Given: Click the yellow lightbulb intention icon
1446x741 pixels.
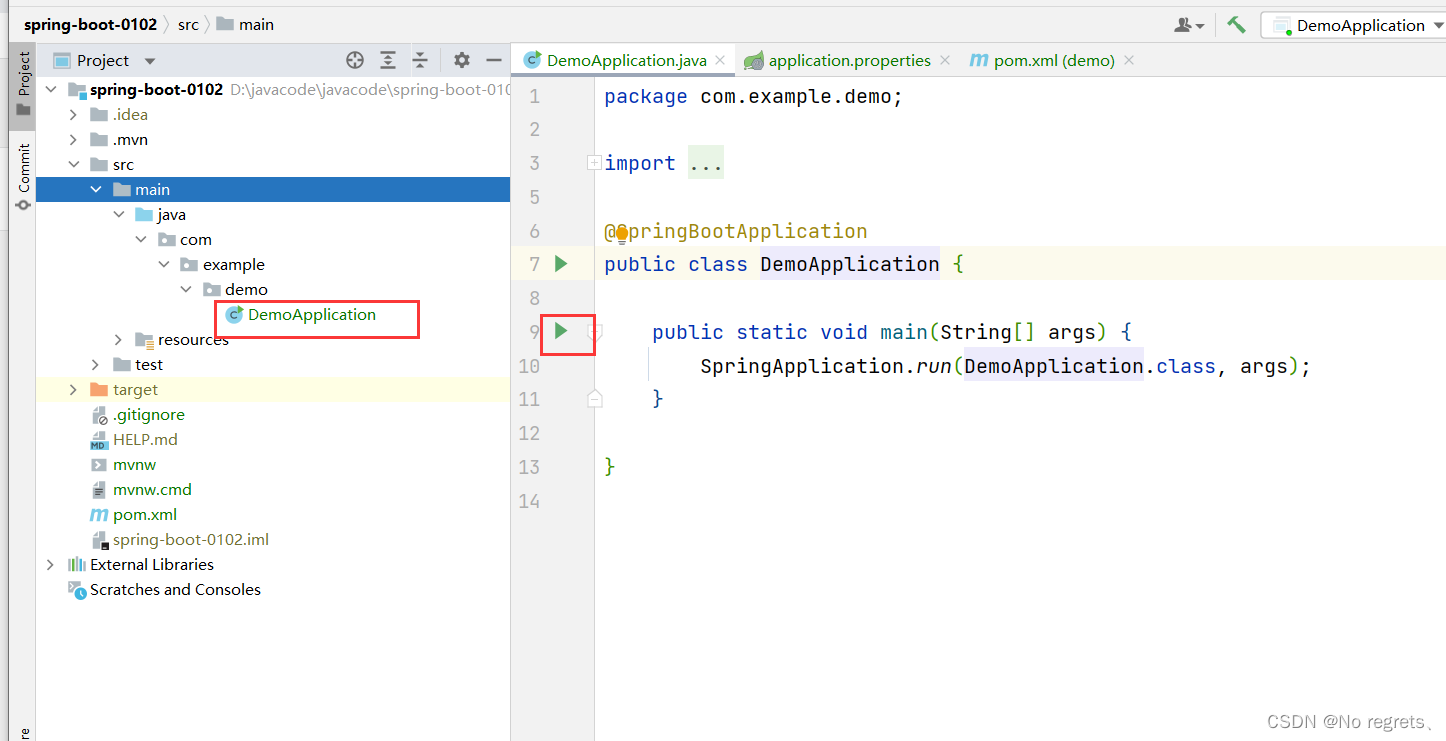Looking at the screenshot, I should point(621,234).
